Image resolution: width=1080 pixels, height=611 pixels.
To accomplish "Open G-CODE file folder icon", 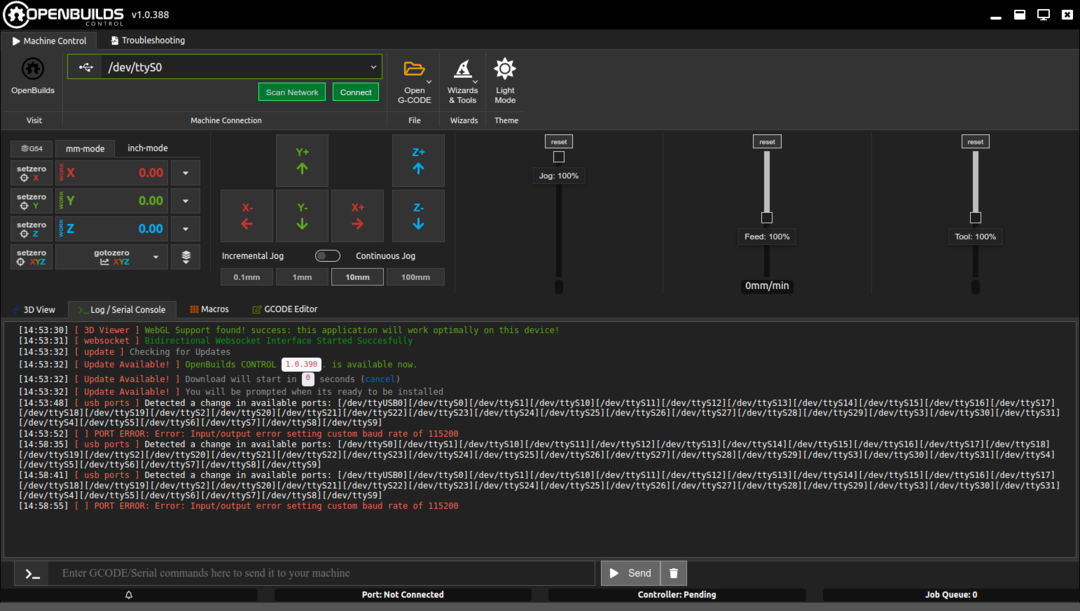I will 414,69.
